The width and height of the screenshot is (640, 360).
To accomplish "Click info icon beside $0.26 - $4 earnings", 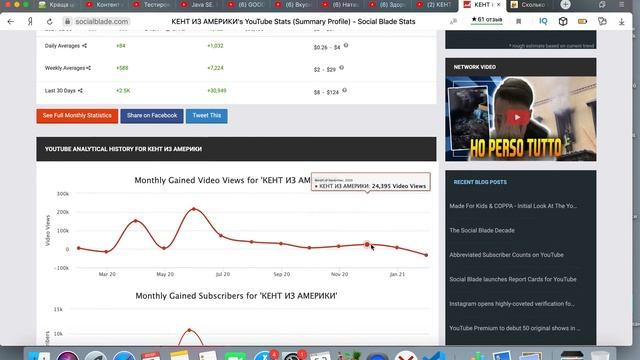I will coord(346,45).
